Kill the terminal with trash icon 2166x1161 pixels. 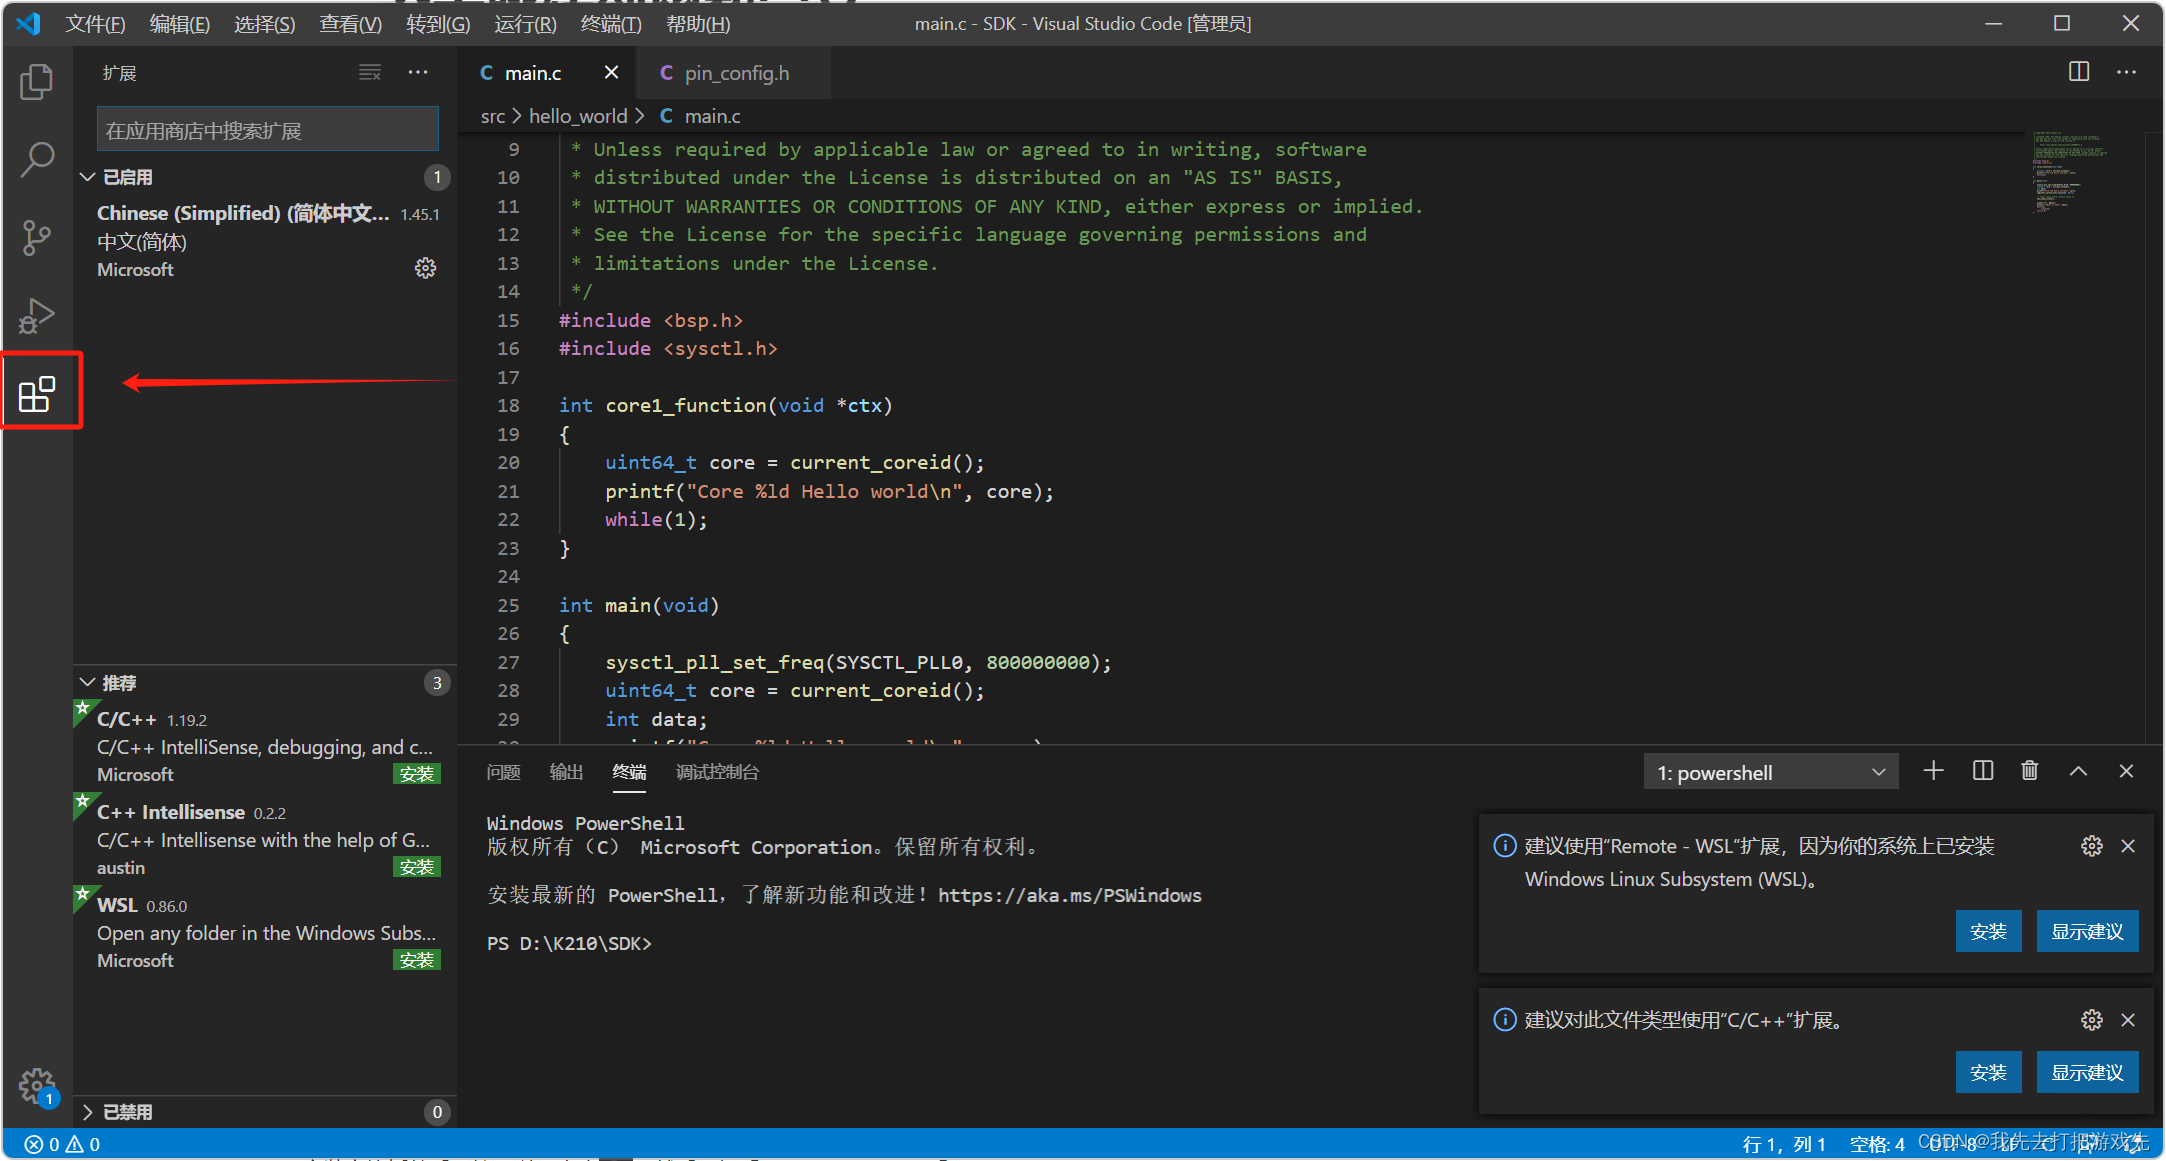pyautogui.click(x=2030, y=771)
